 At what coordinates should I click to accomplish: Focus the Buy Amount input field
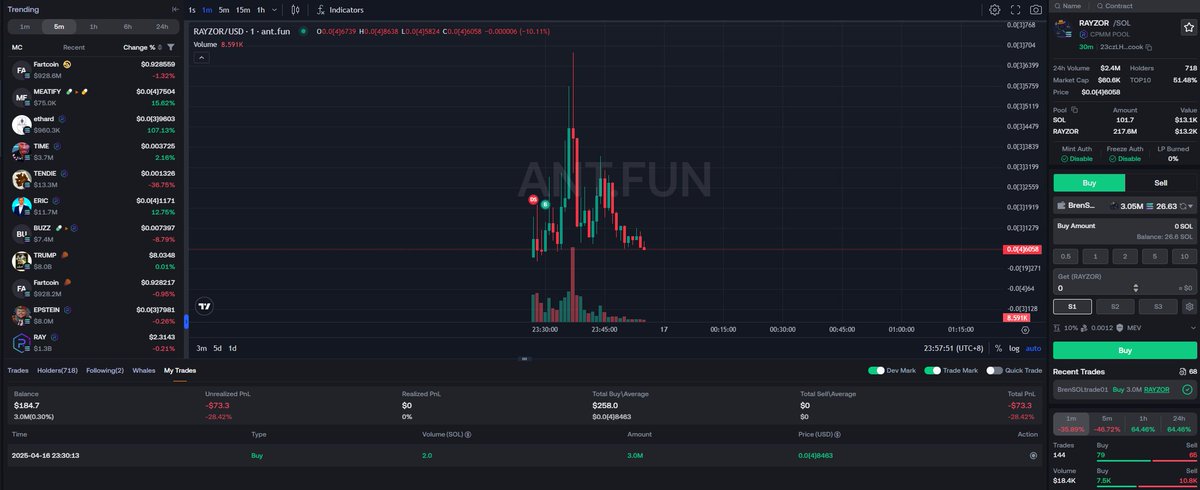point(1125,230)
